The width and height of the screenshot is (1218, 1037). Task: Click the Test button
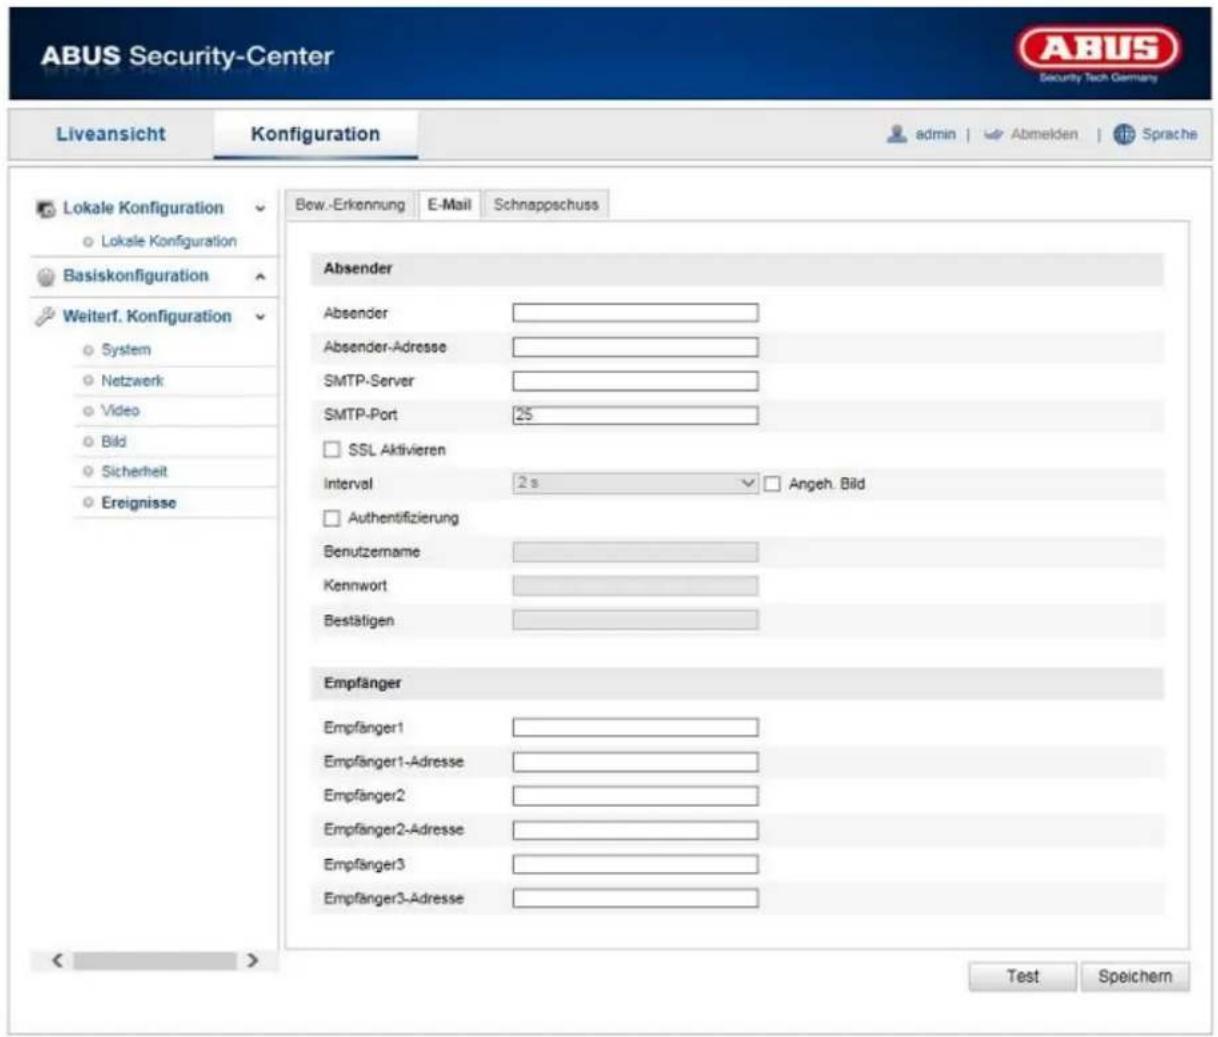click(1022, 977)
